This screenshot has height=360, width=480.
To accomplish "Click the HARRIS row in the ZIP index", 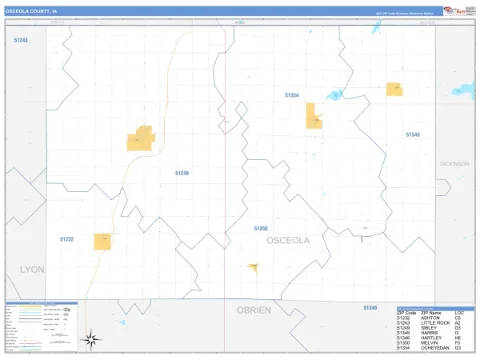I will [x=430, y=333].
